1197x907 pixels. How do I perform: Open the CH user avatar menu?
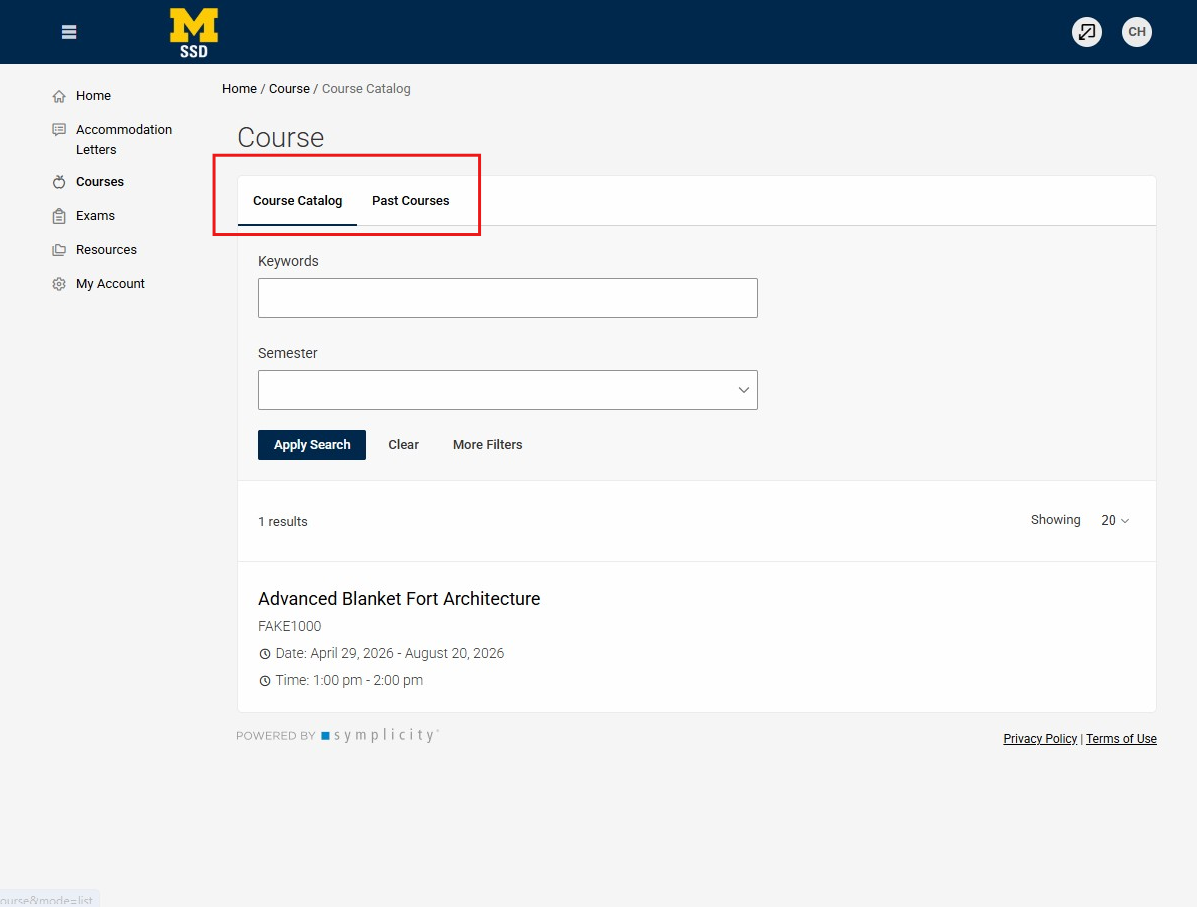[1136, 32]
